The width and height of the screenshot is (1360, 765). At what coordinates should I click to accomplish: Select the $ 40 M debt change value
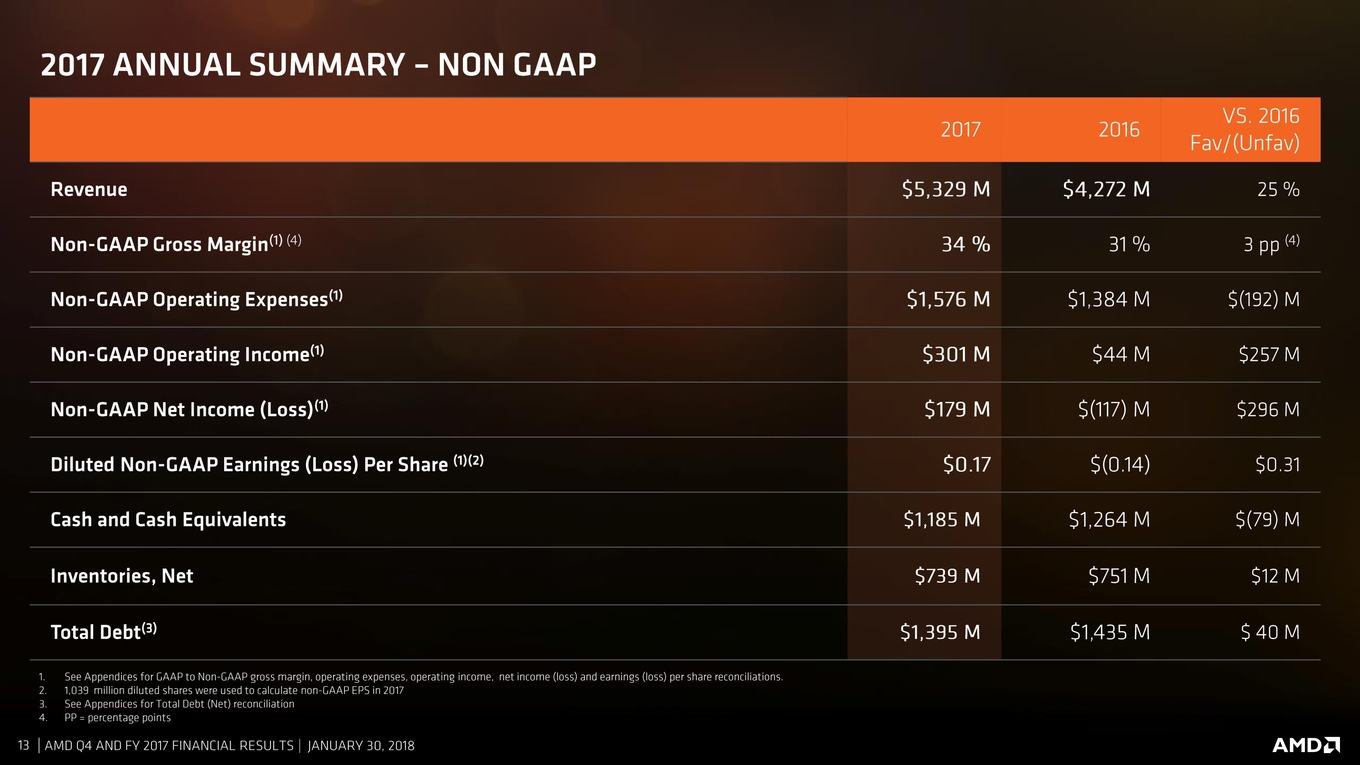tap(1269, 632)
